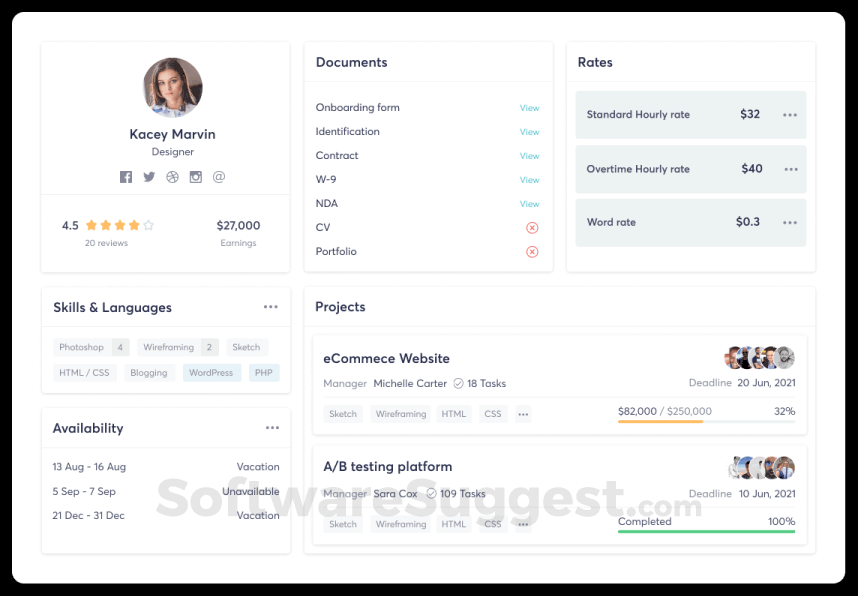Click the Dribbble social icon
This screenshot has width=858, height=596.
(x=172, y=176)
